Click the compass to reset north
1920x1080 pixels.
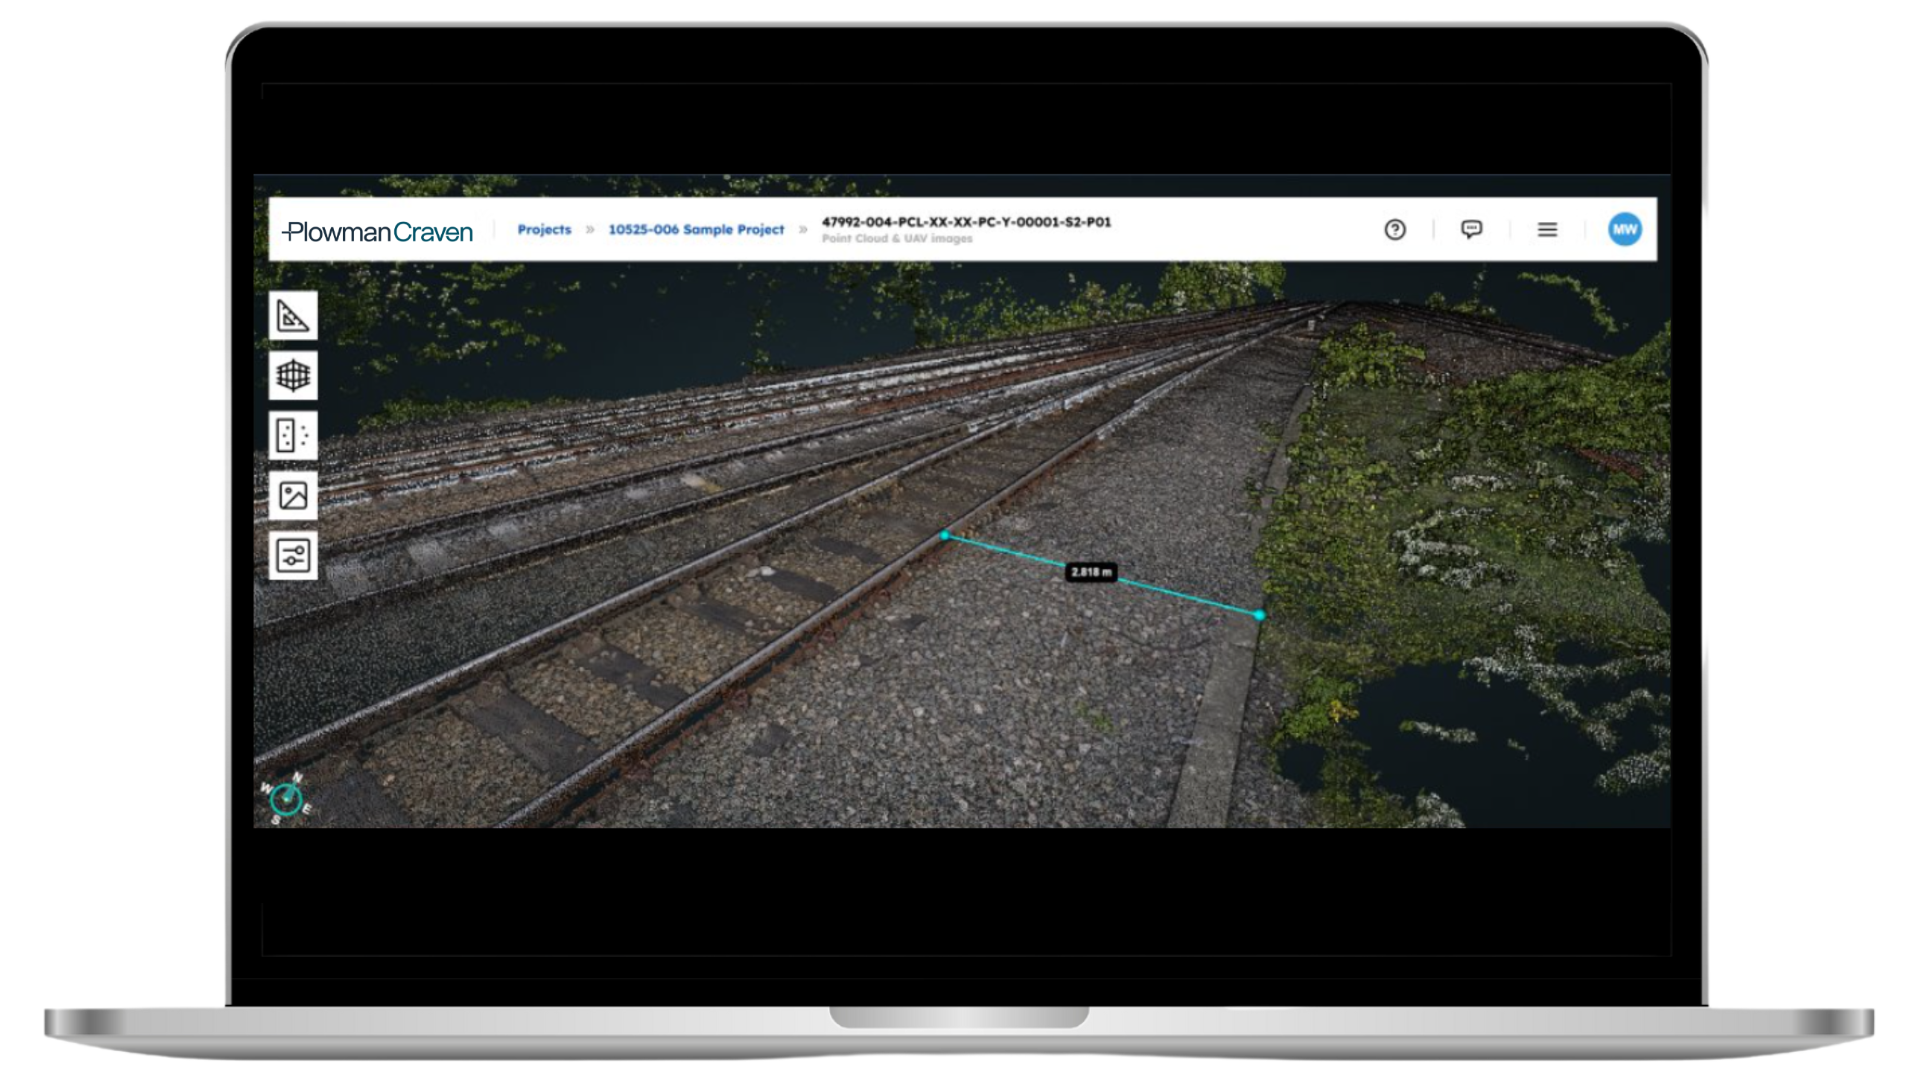pos(287,798)
